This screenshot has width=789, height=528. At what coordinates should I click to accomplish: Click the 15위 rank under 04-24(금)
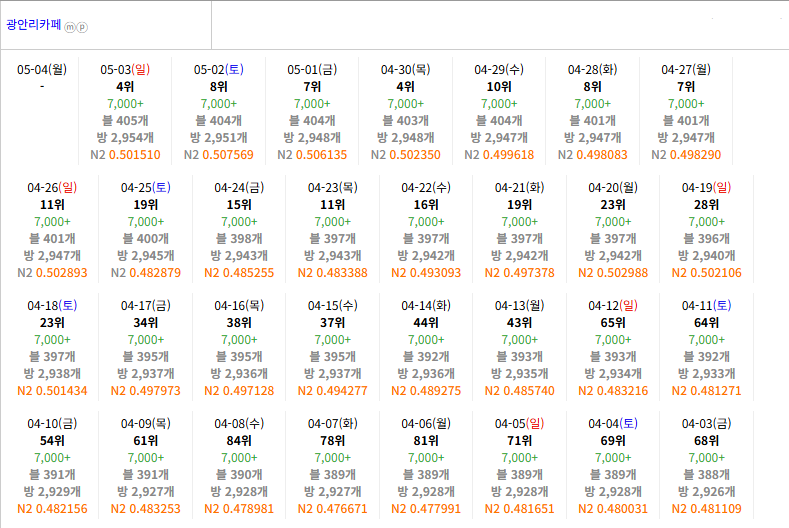tap(239, 205)
